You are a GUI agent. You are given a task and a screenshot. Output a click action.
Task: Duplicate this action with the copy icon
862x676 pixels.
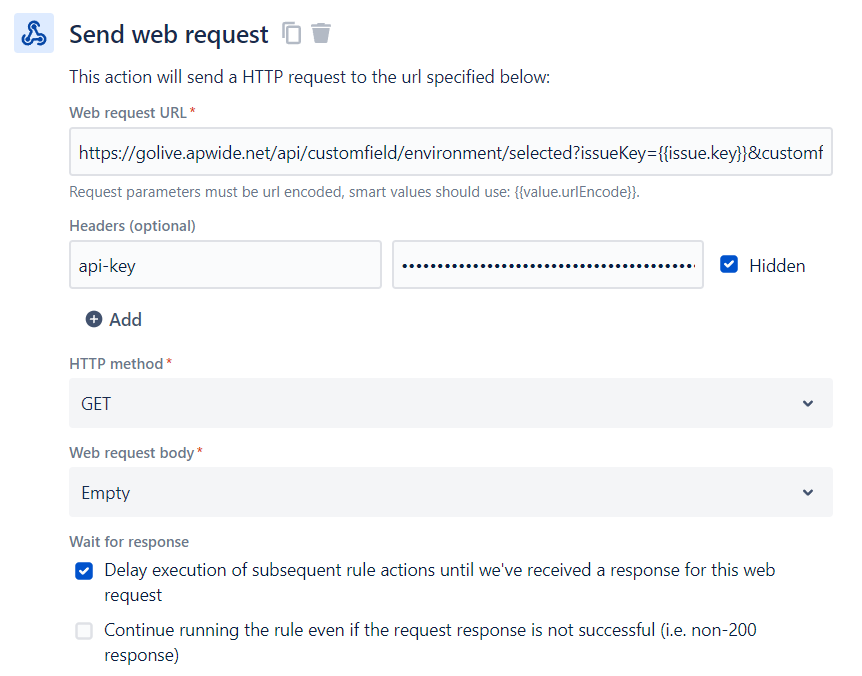coord(292,34)
